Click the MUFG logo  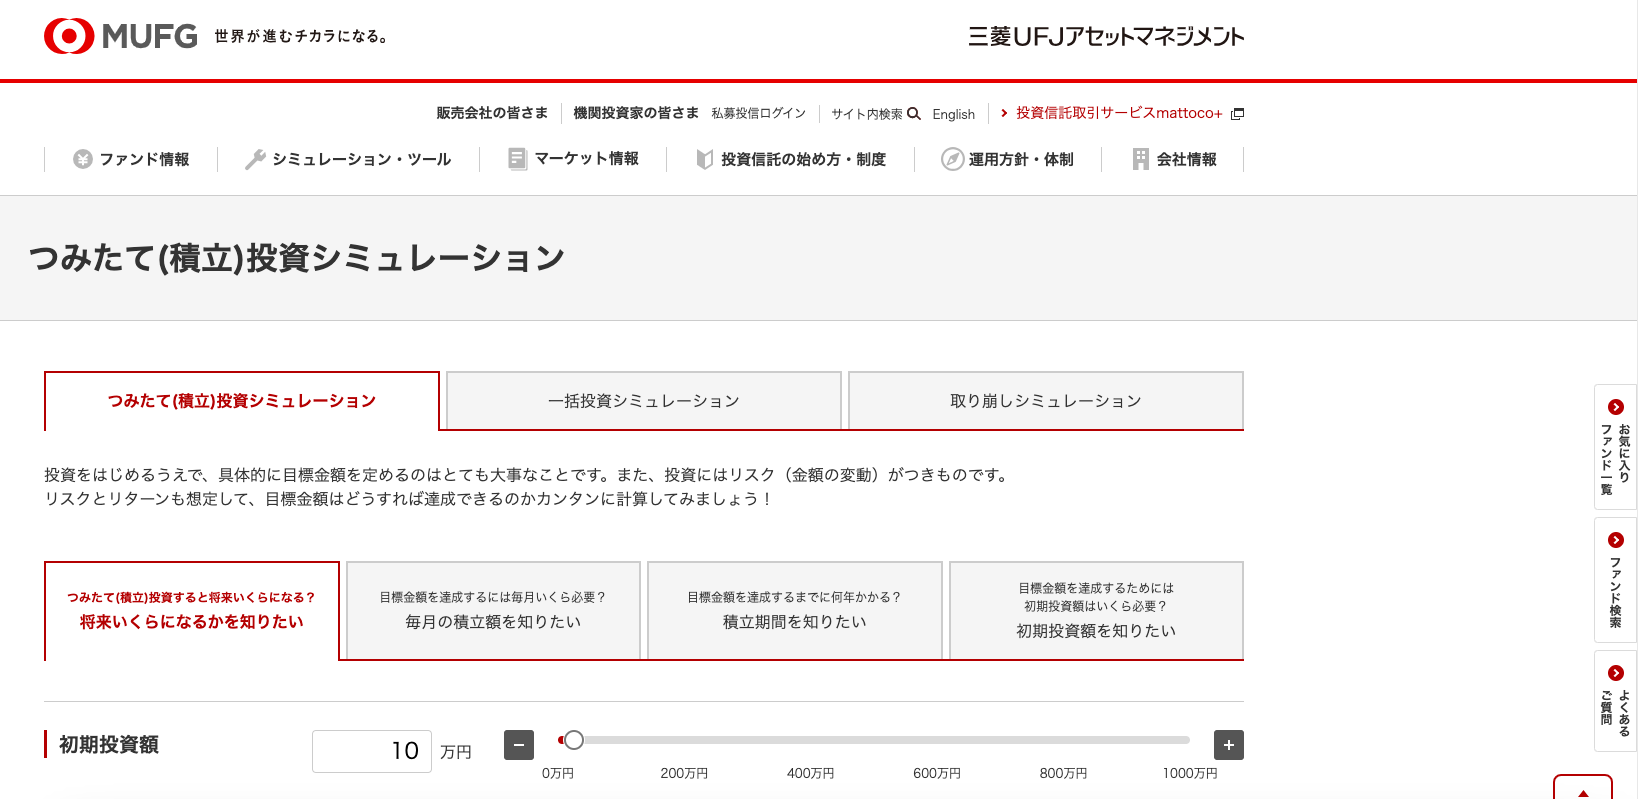121,36
